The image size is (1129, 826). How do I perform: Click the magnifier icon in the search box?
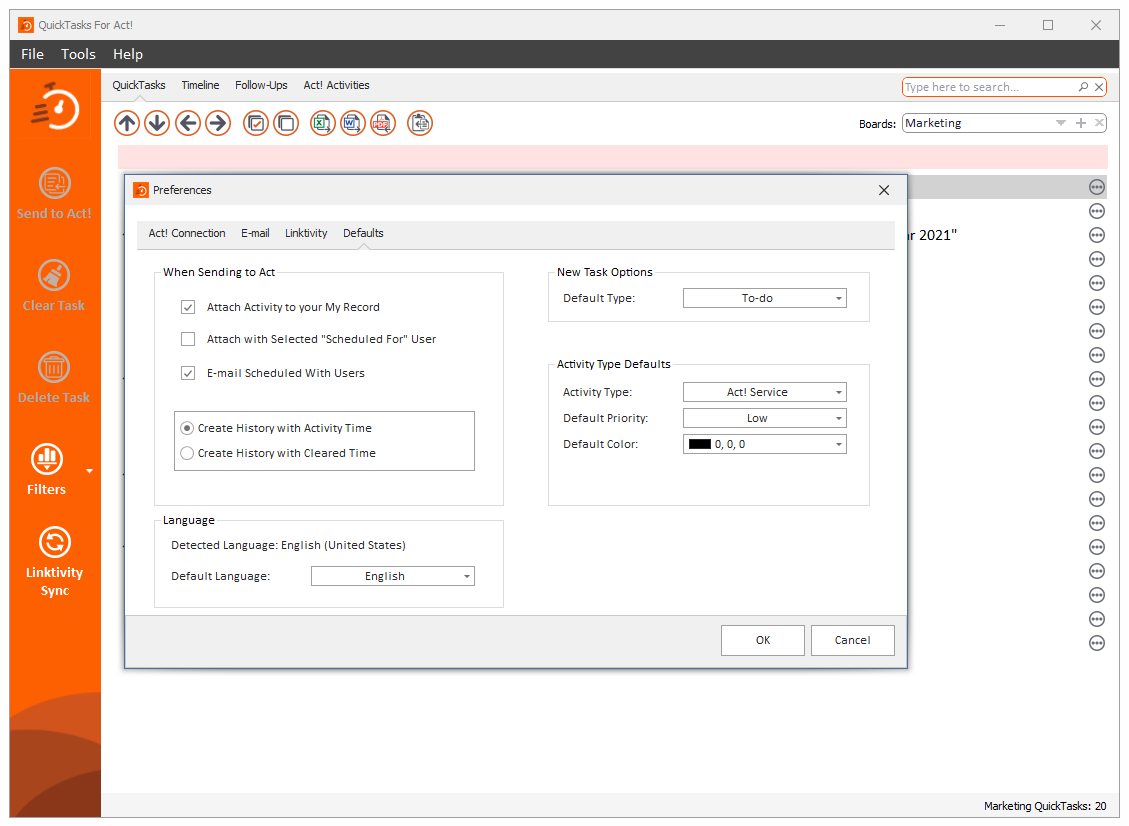[x=1083, y=87]
